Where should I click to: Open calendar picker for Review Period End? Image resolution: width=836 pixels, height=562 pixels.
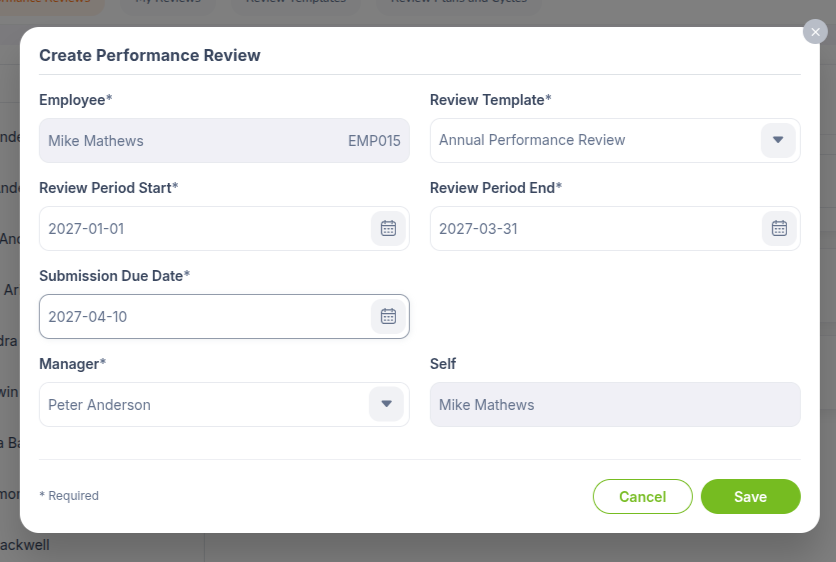(779, 228)
